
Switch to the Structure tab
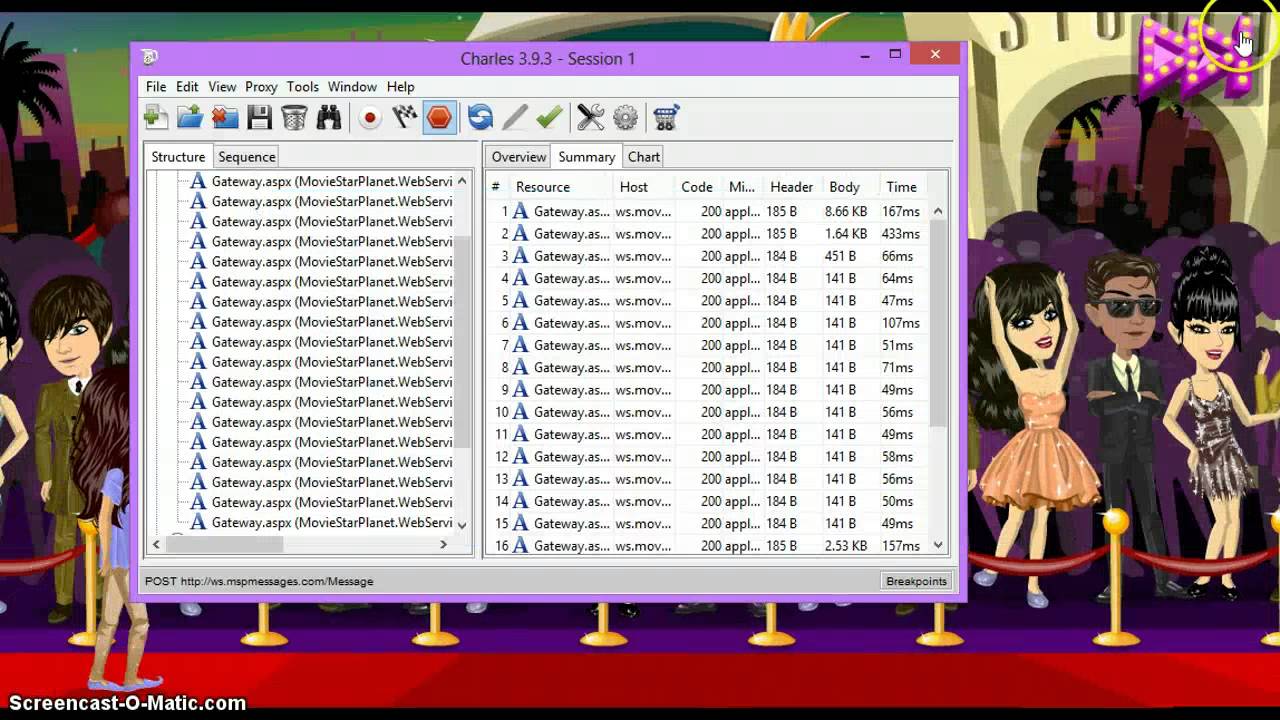pos(178,157)
